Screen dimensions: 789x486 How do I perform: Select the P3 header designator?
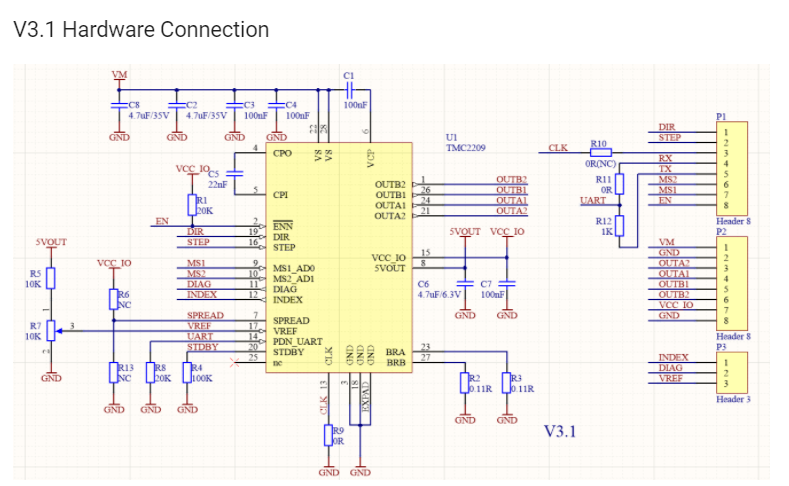click(x=721, y=347)
